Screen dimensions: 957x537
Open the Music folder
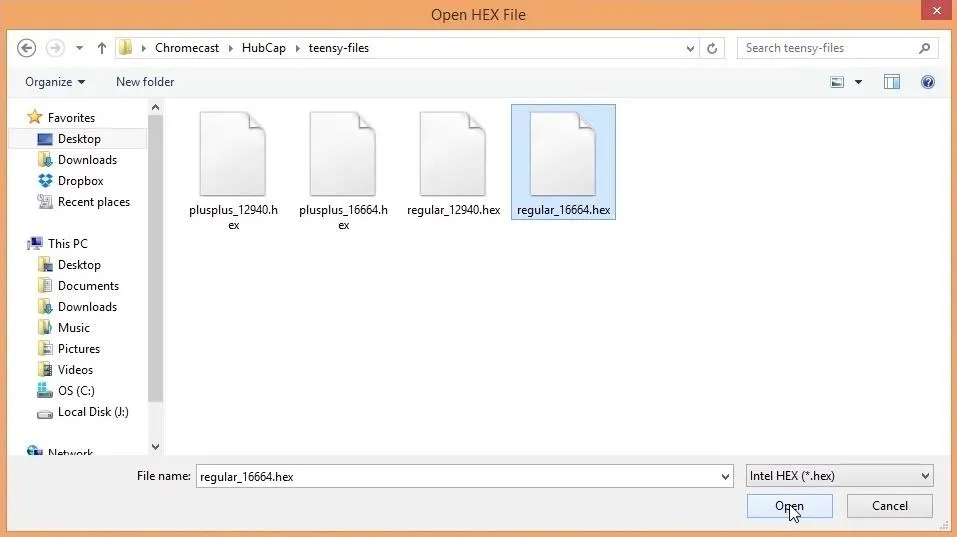74,328
